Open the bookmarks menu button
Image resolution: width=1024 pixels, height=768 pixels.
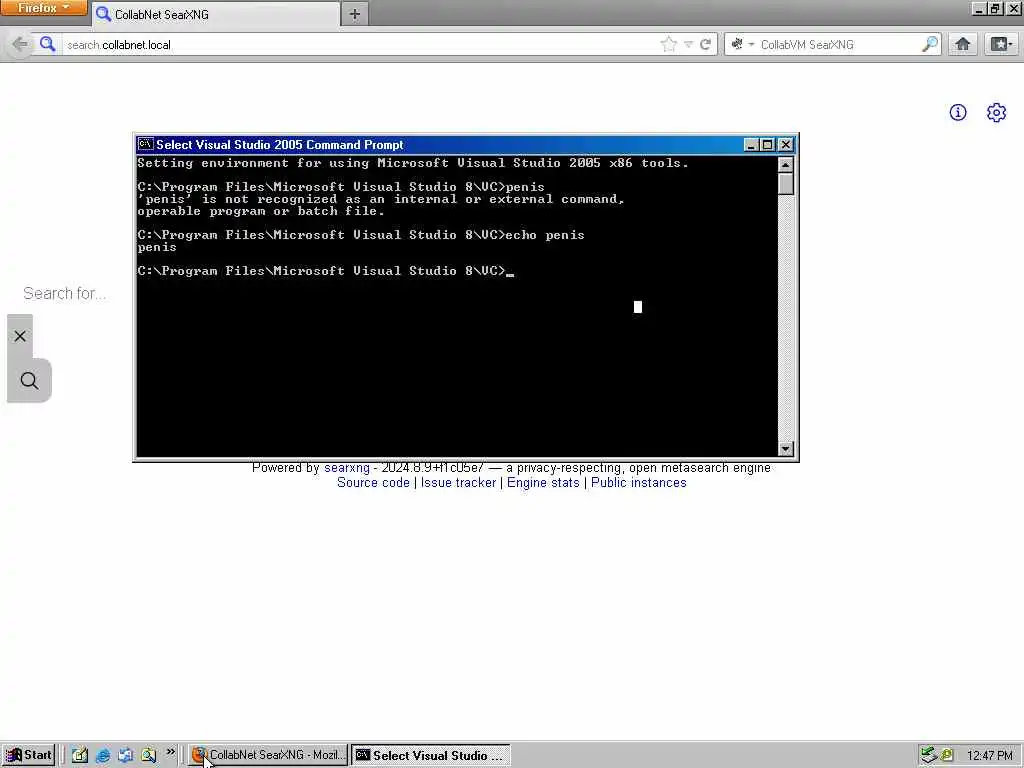pos(1000,44)
